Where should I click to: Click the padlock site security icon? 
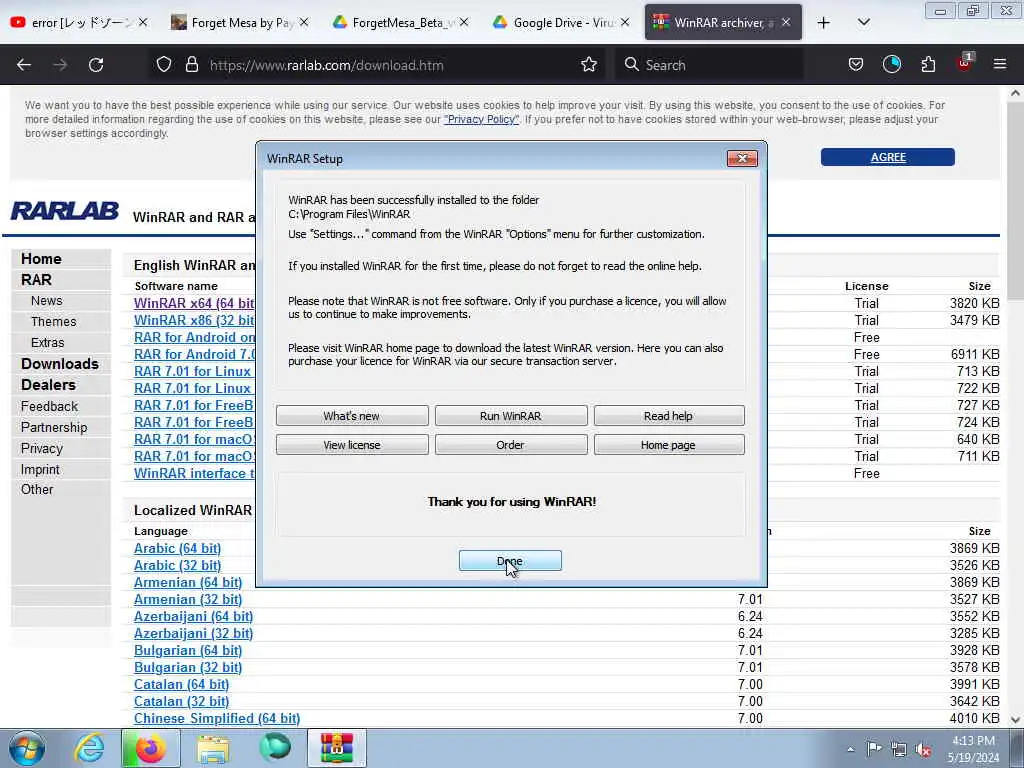point(191,65)
